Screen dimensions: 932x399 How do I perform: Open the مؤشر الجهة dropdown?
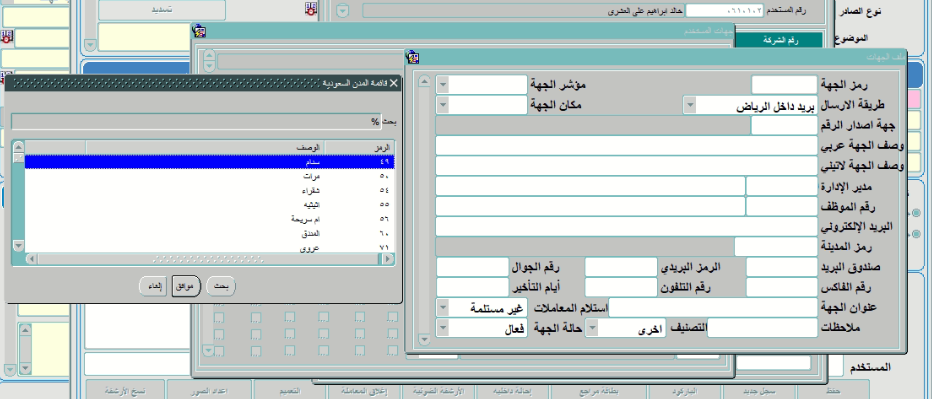click(442, 85)
